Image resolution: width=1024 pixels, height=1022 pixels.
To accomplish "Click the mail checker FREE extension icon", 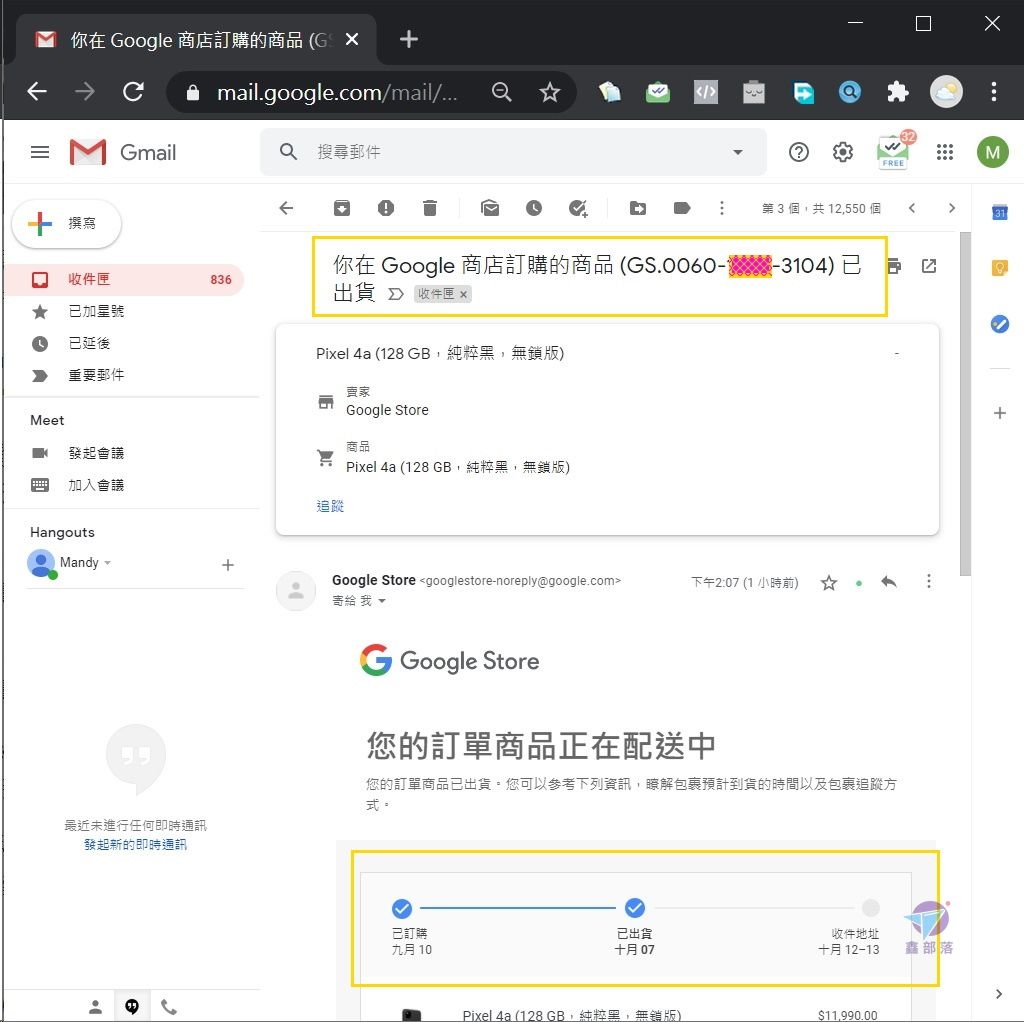I will [893, 152].
